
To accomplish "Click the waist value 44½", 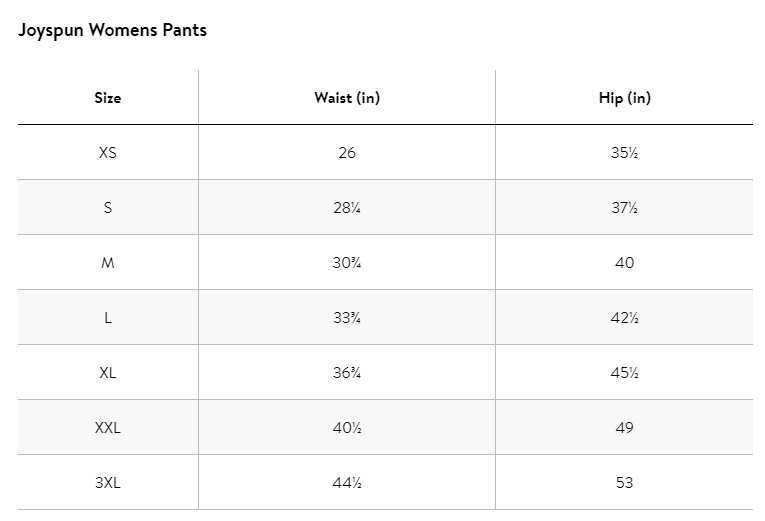I will coord(347,483).
